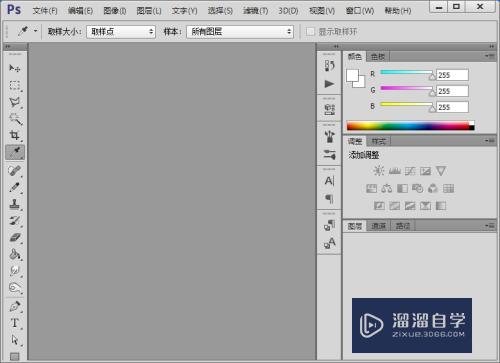Select the Pen tool
Image resolution: width=500 pixels, height=363 pixels.
15,306
